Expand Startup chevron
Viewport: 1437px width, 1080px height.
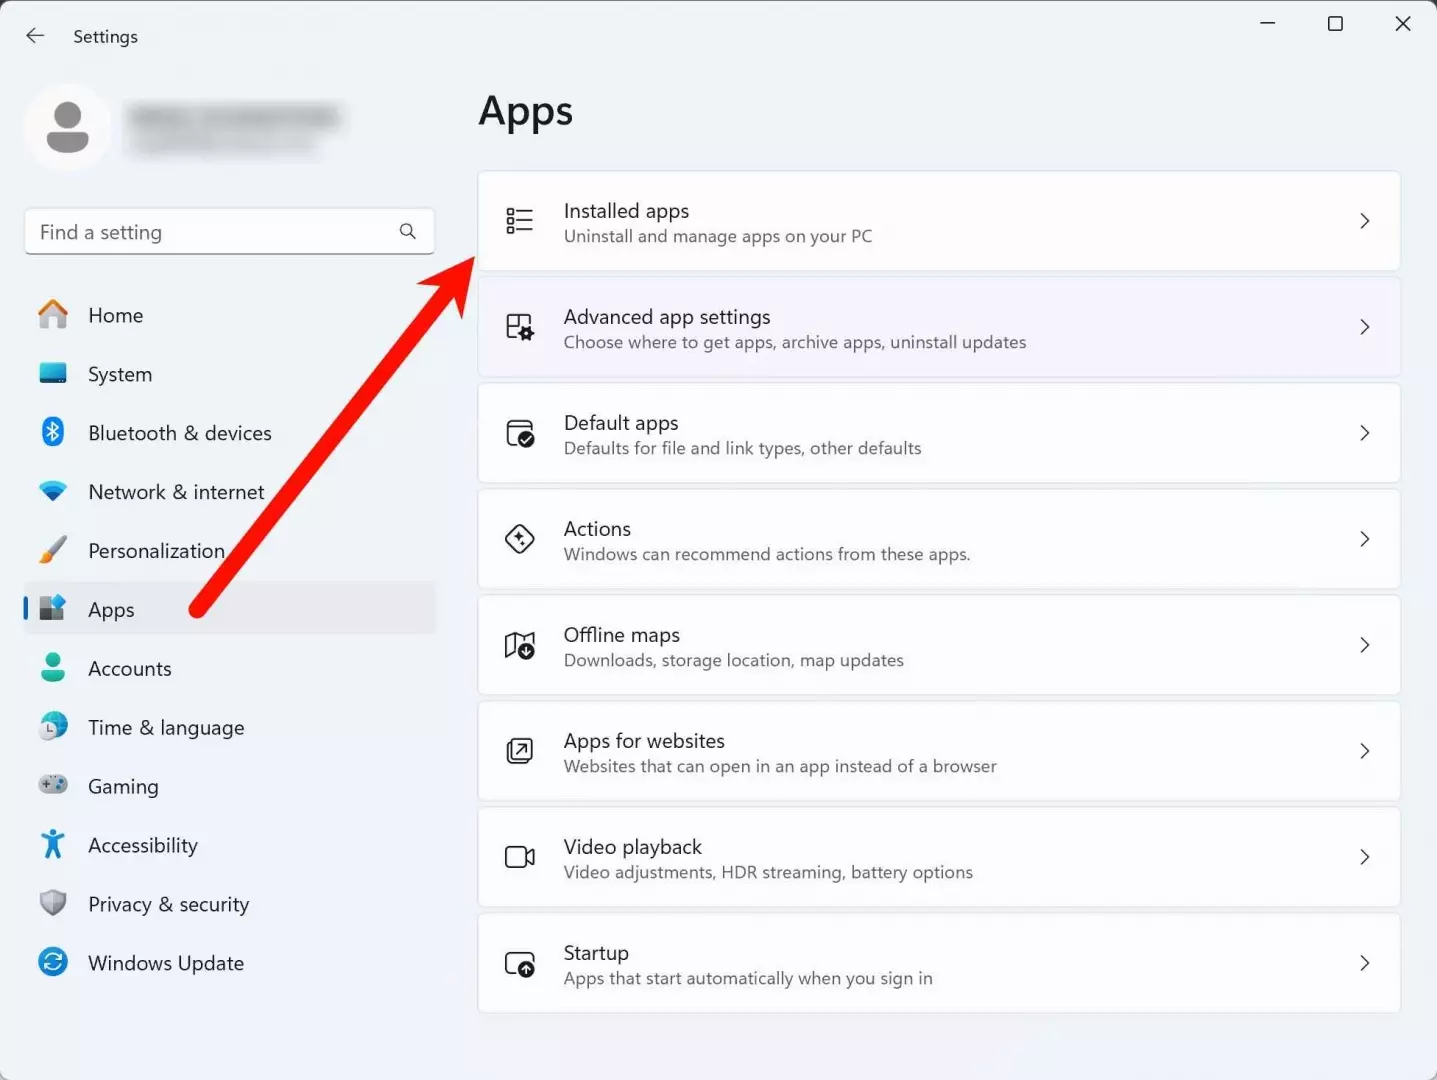[1365, 963]
